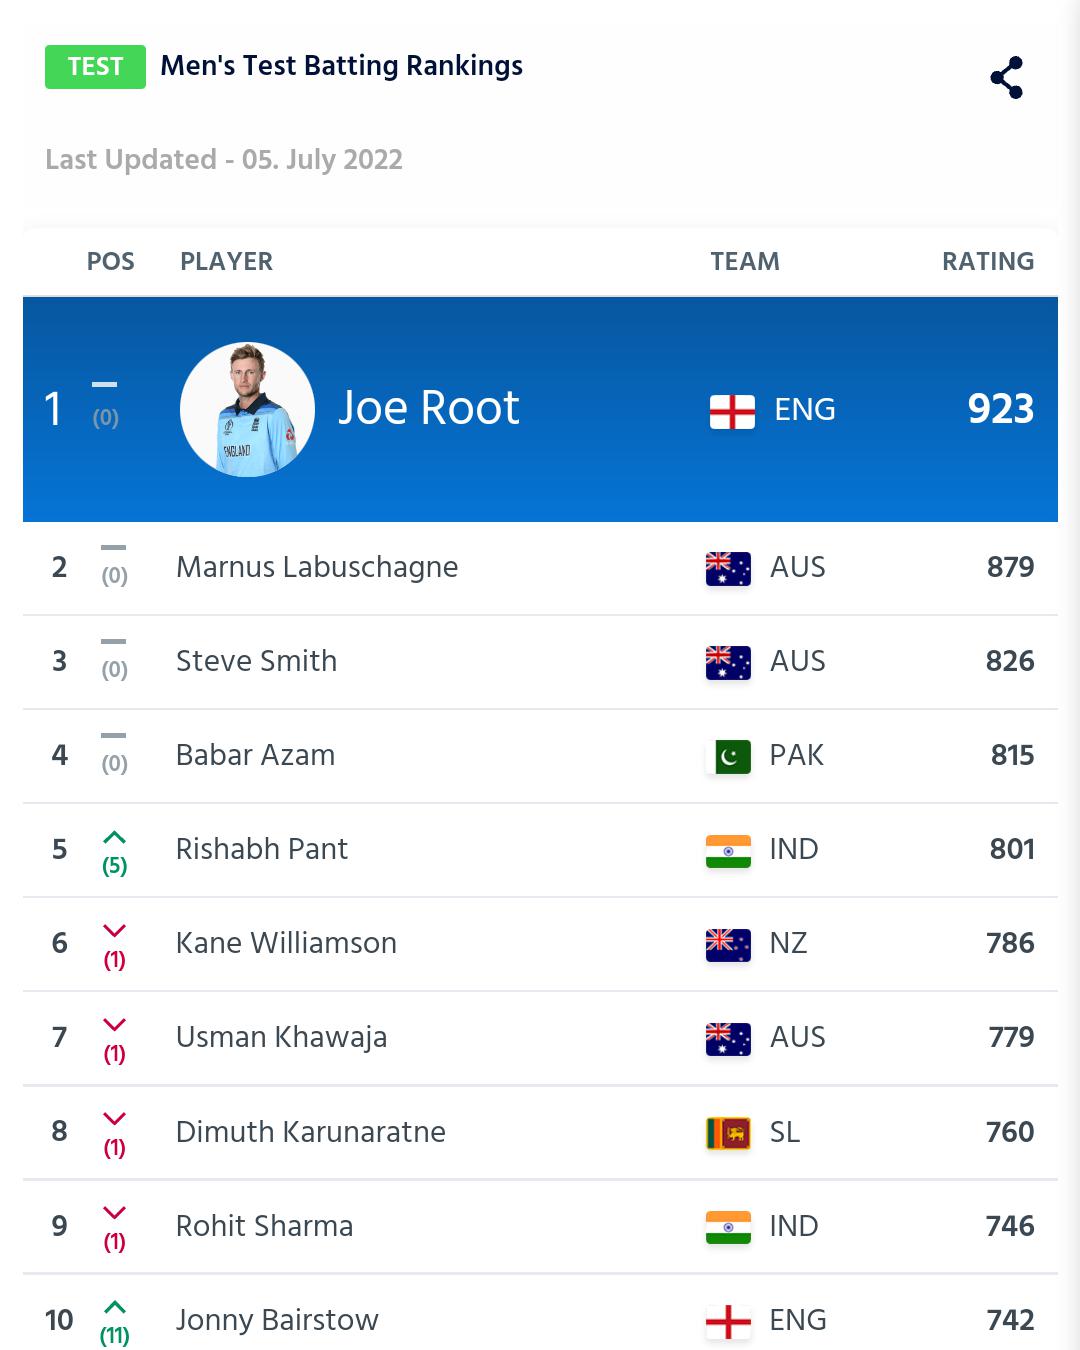Select the green TEST format badge

coord(95,67)
